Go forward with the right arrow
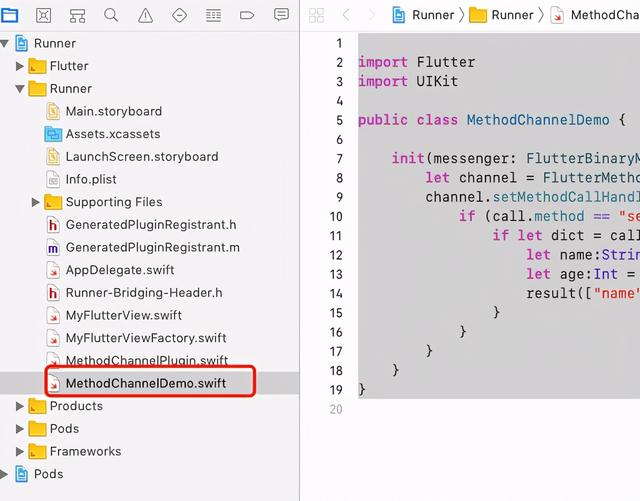Screen dimensions: 640x501 (x=371, y=15)
